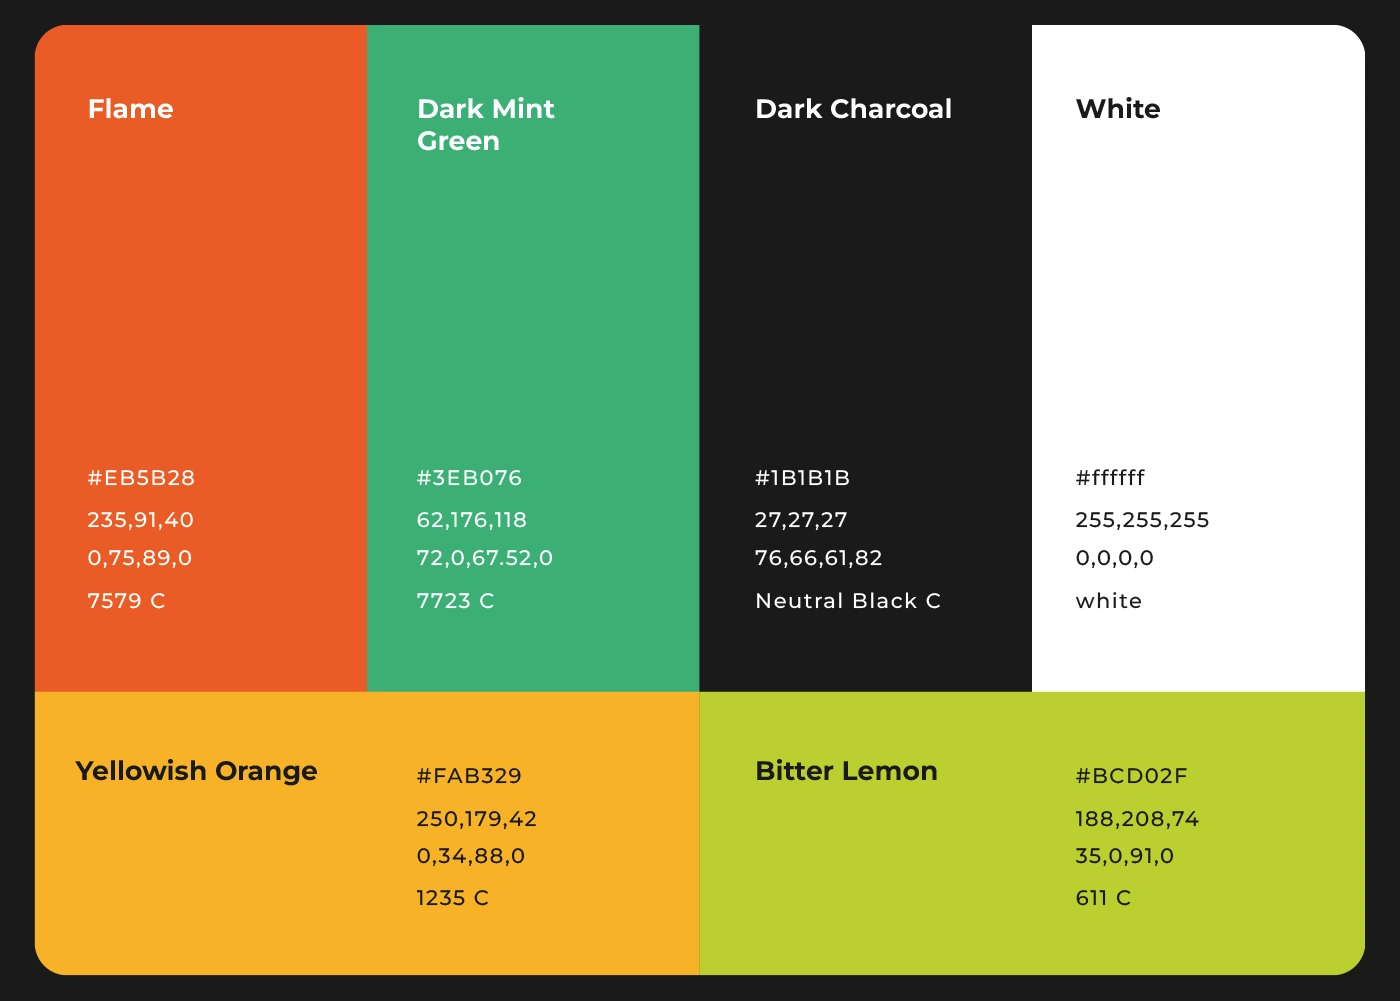Click the Bitter Lemon heading

847,771
